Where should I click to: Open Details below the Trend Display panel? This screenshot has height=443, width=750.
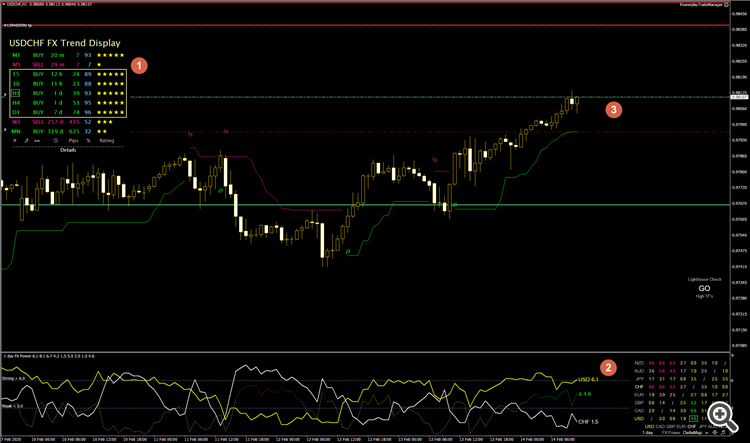[68, 150]
